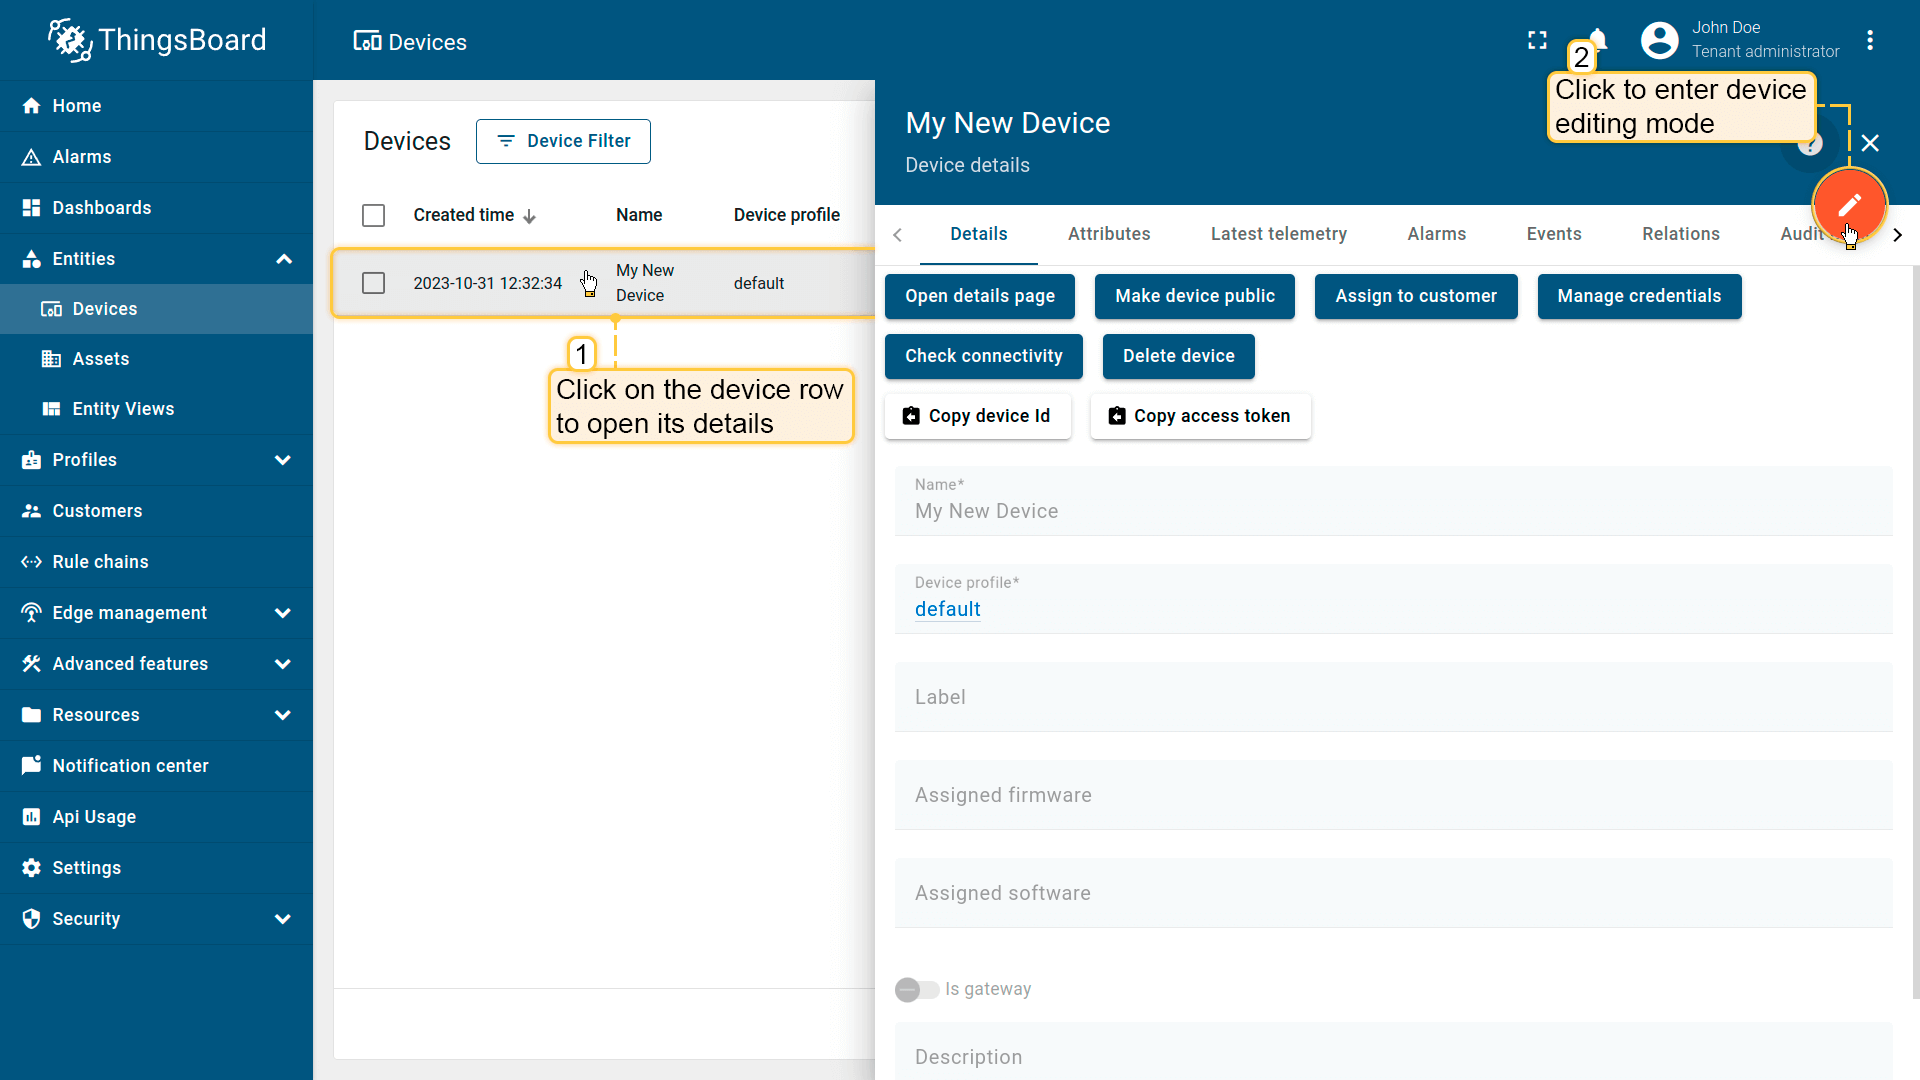Select the My New Device row checkbox

coord(373,283)
